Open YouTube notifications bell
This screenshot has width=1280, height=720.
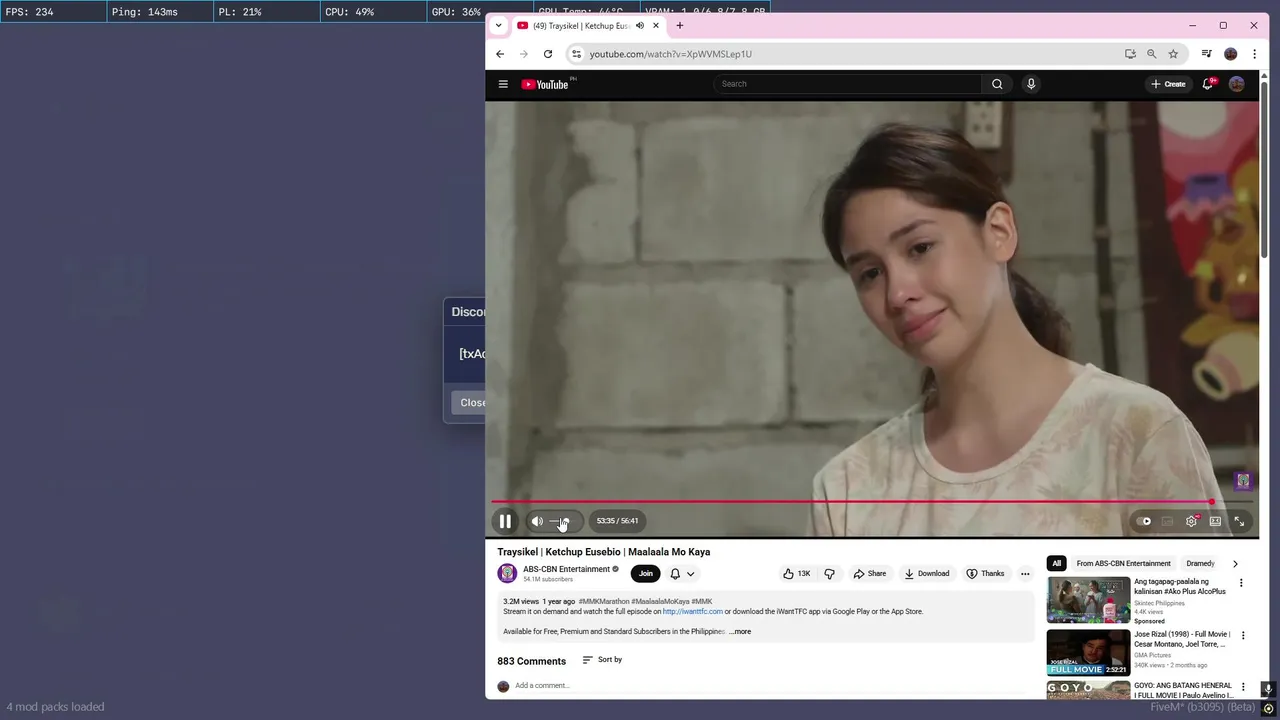1208,84
